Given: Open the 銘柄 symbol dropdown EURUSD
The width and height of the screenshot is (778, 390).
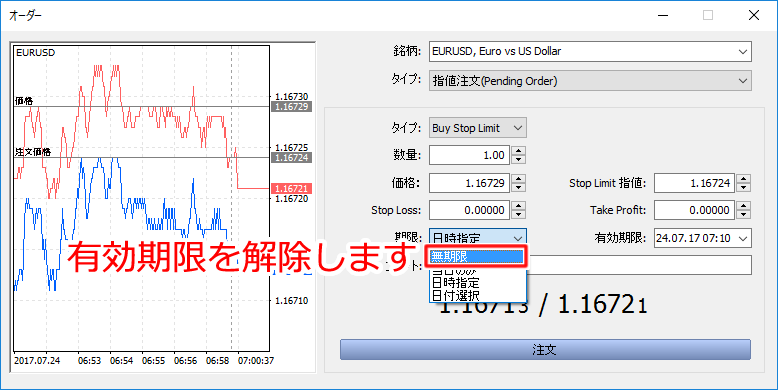Looking at the screenshot, I should click(x=590, y=51).
